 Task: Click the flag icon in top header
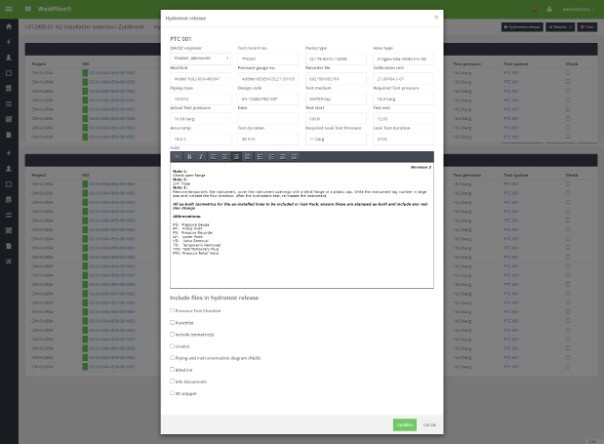(535, 9)
